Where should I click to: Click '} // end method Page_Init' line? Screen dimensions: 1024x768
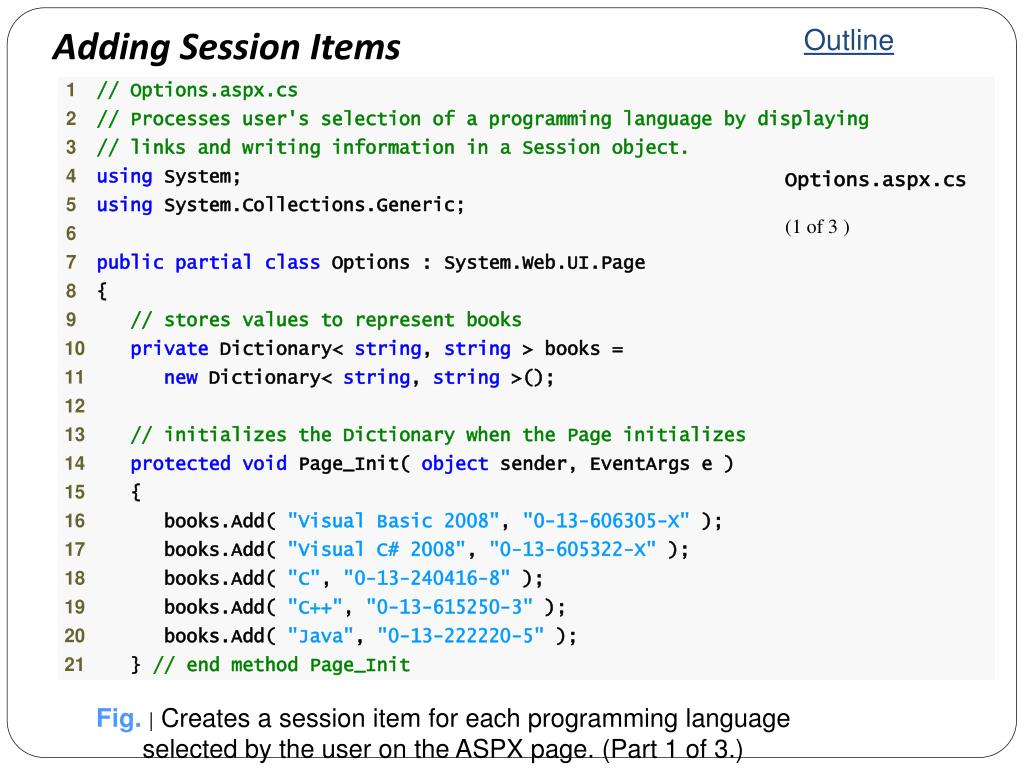(270, 665)
